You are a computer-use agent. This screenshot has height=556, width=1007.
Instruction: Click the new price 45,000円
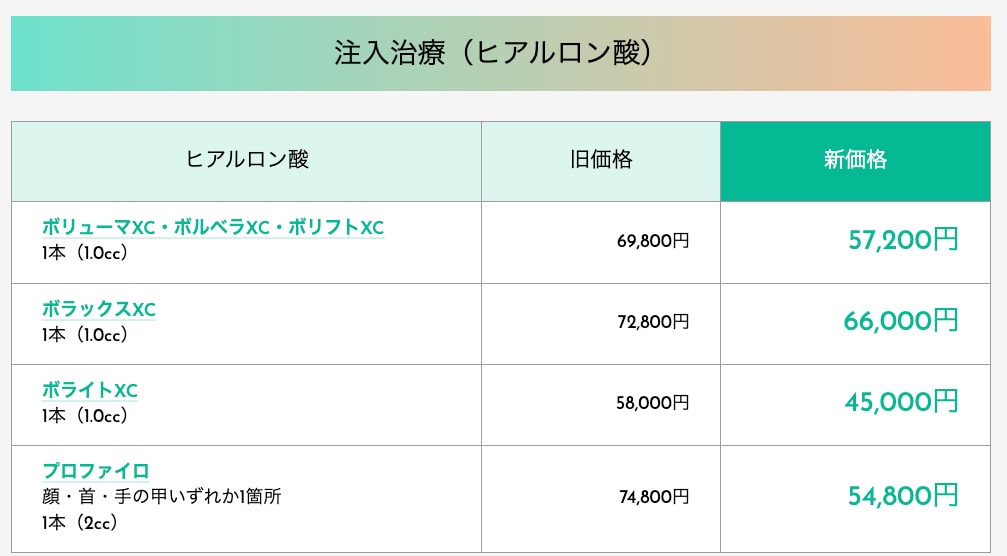[901, 401]
